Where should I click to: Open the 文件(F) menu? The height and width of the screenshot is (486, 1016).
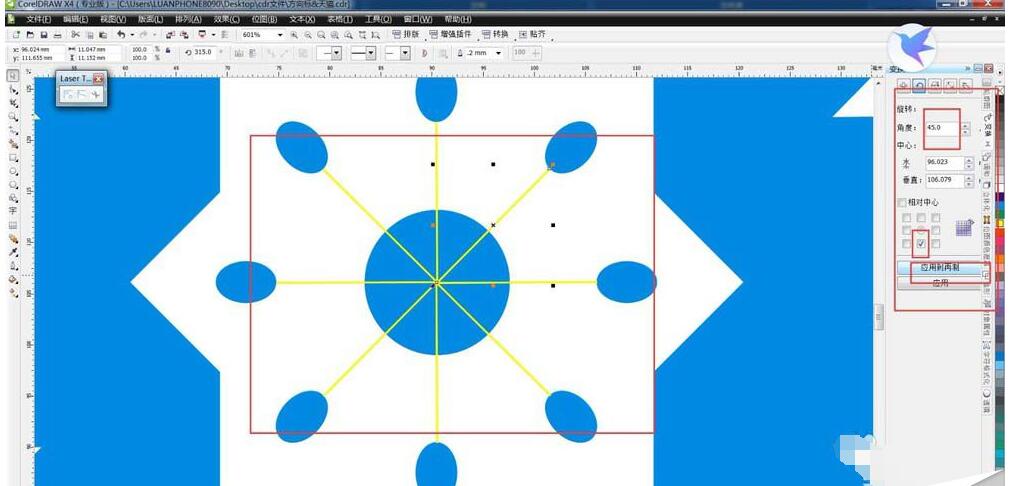tap(38, 19)
